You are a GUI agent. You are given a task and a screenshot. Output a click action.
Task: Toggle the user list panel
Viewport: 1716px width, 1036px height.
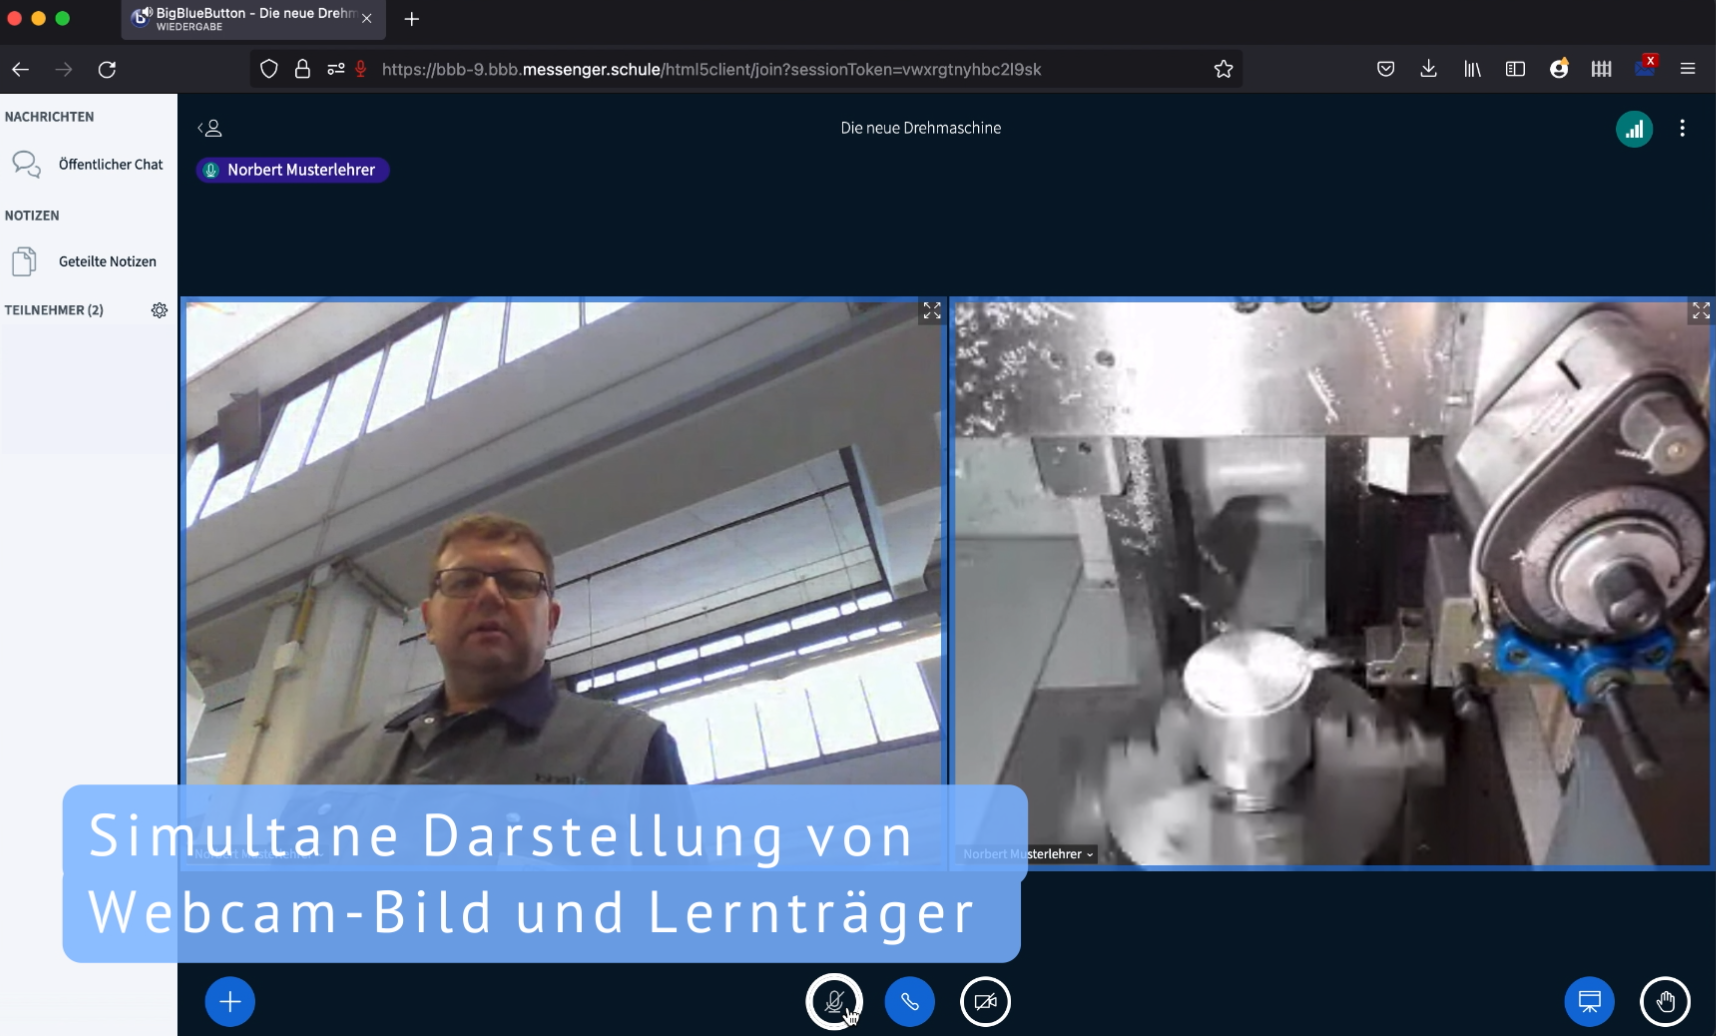pyautogui.click(x=210, y=128)
